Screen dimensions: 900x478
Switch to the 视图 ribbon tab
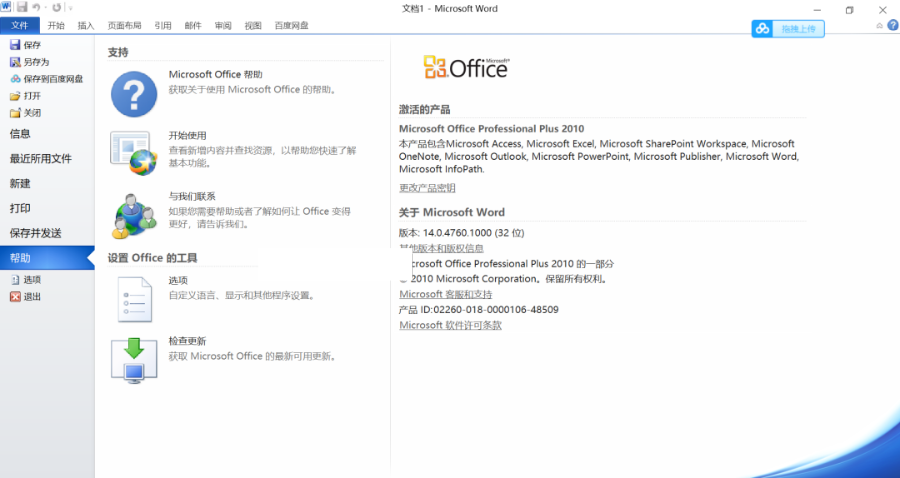(x=253, y=25)
